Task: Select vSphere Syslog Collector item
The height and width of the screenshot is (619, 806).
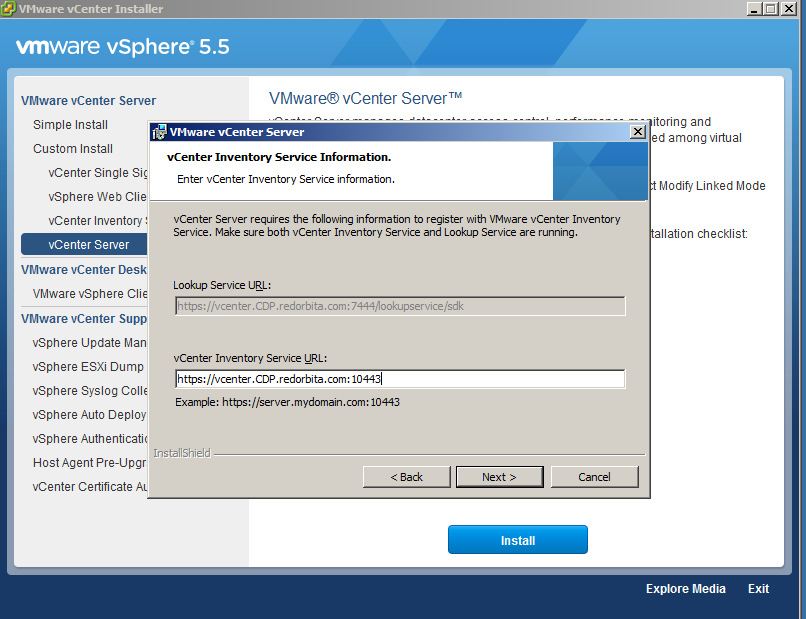Action: point(90,391)
